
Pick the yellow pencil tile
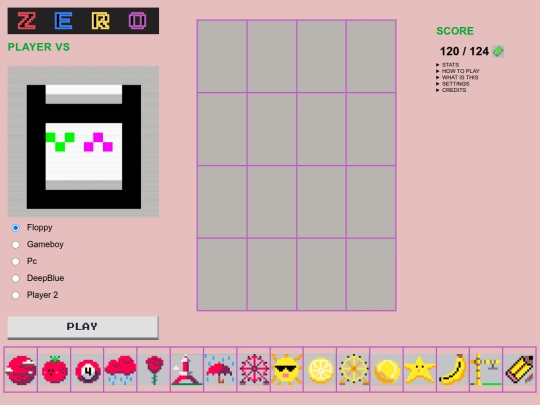[519, 370]
